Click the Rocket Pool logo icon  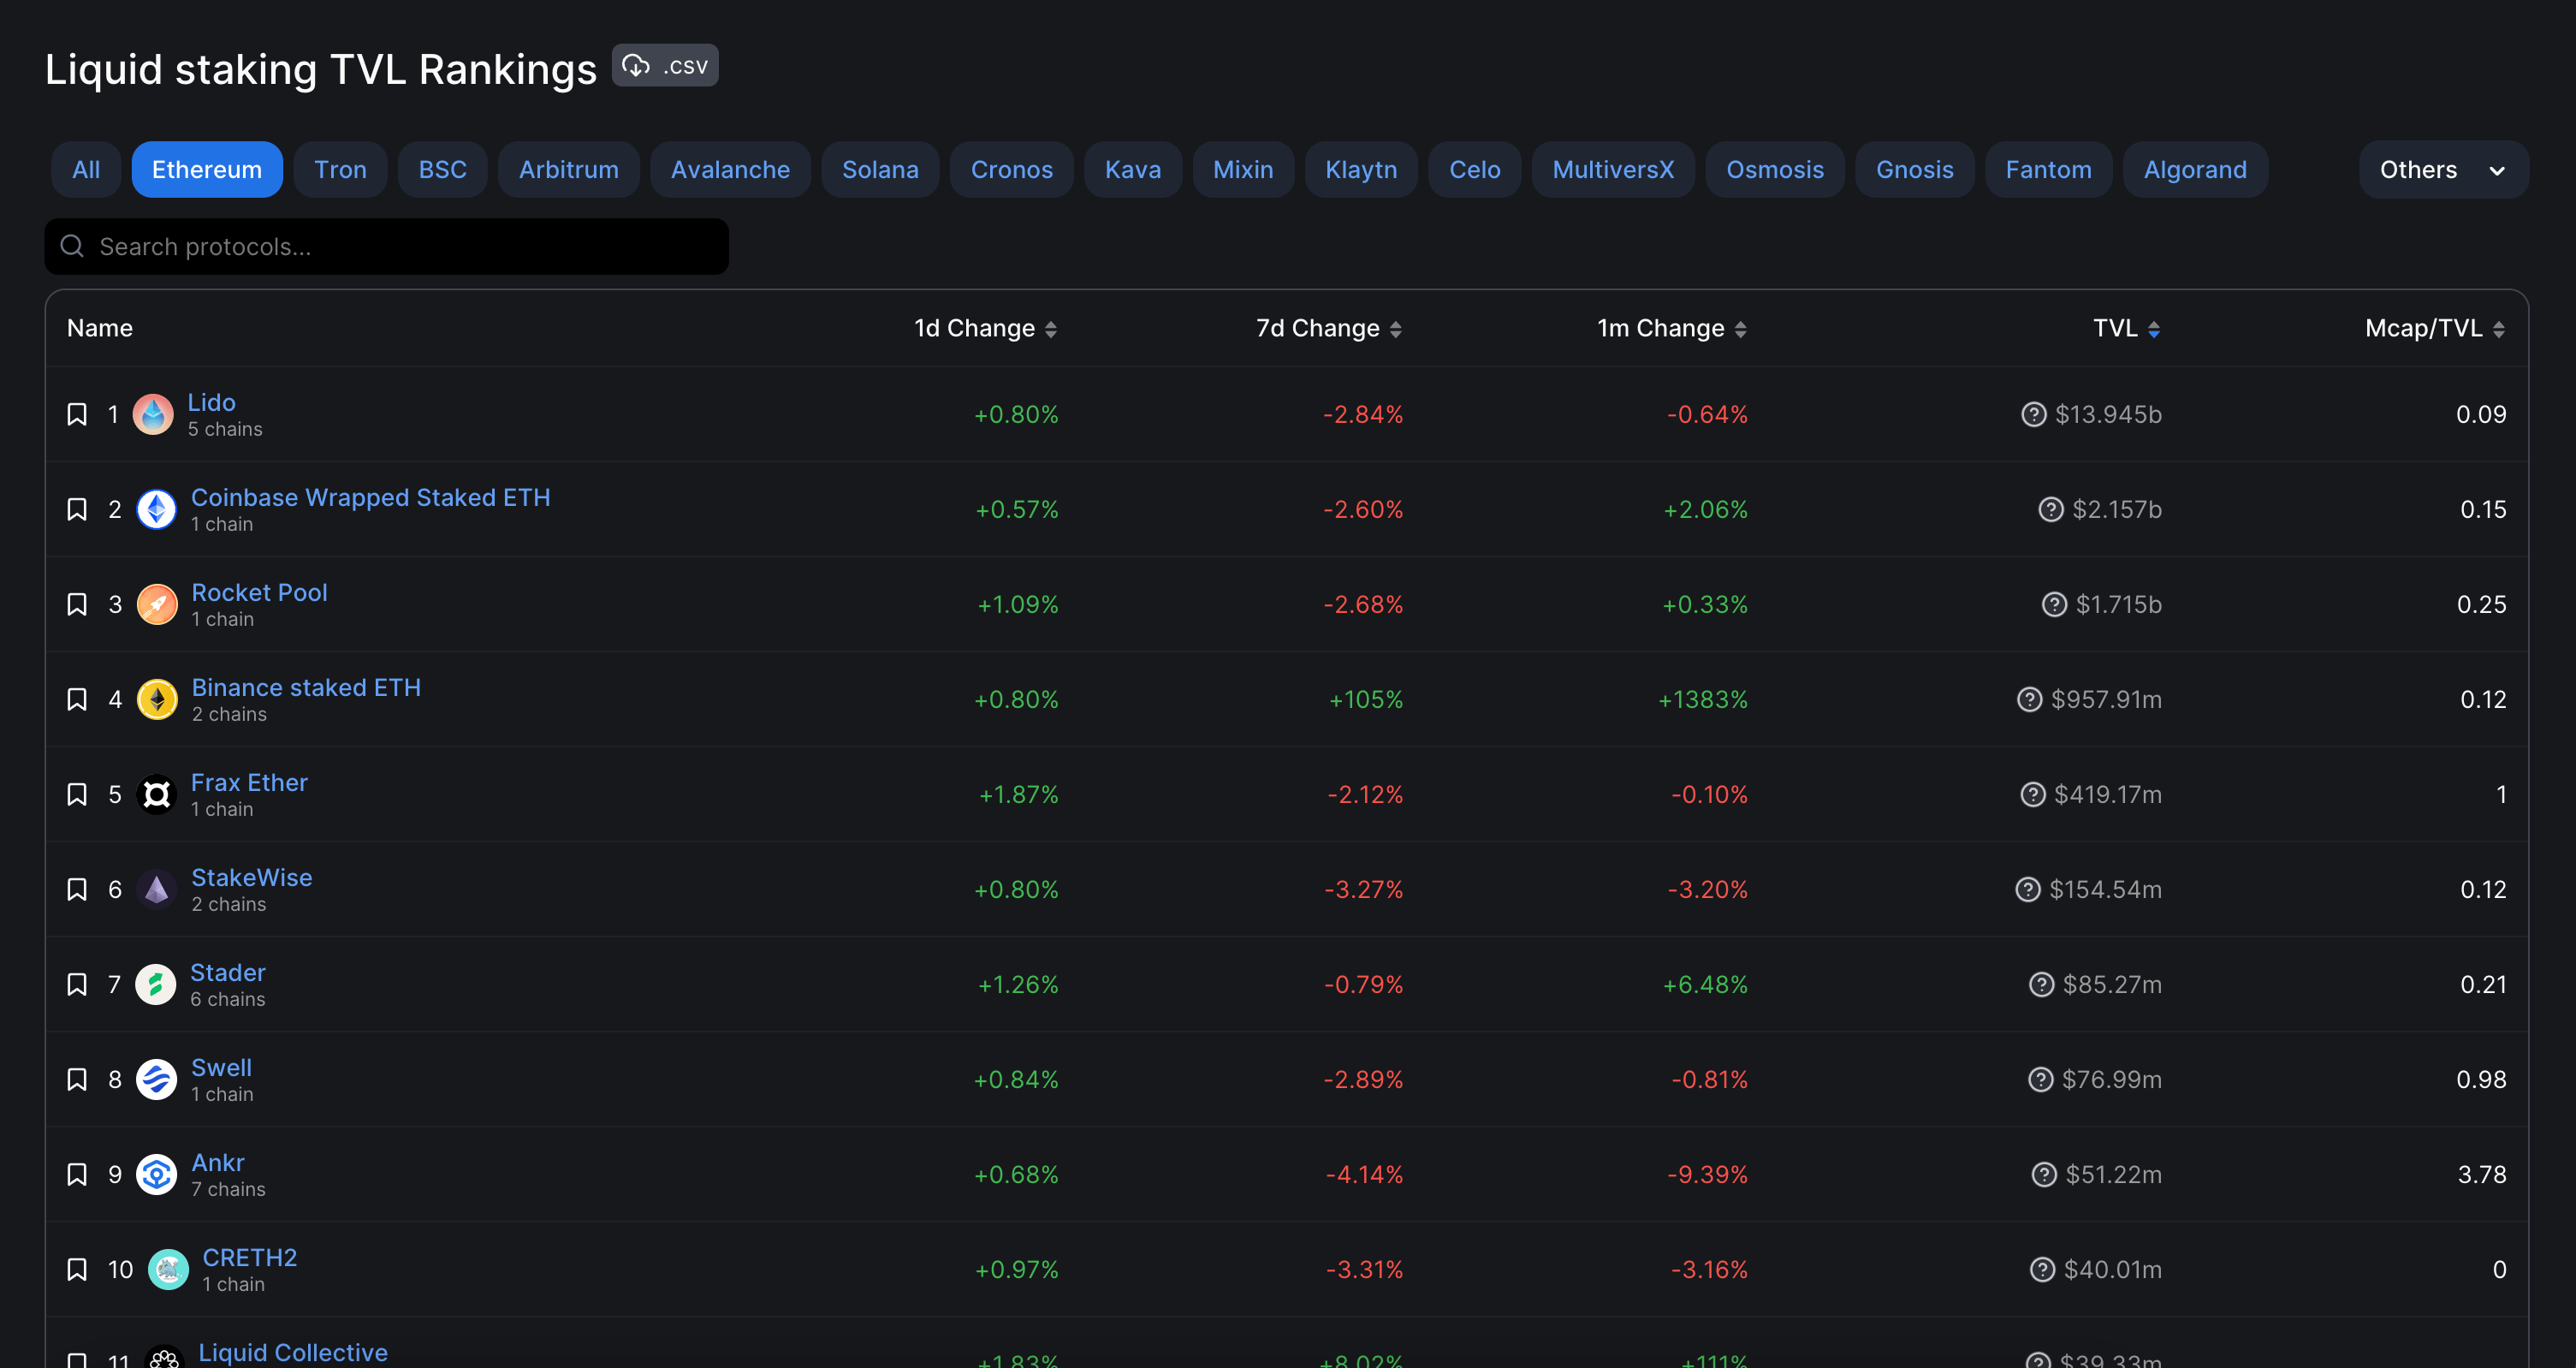pos(157,604)
